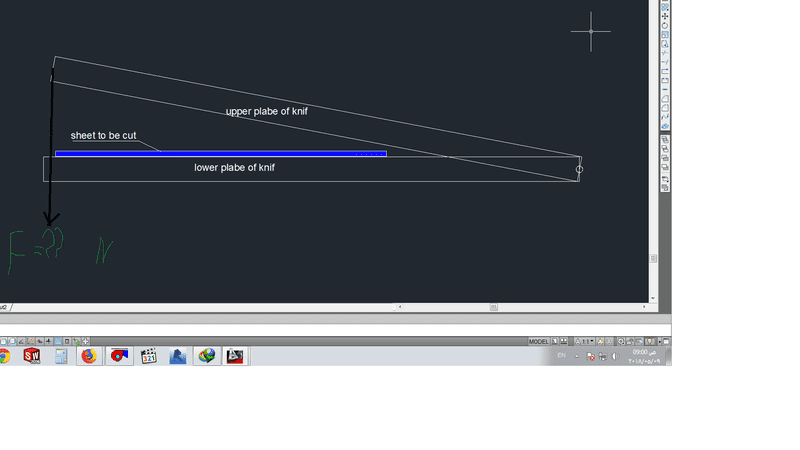Switch to AutoCAD taskbar button
This screenshot has width=800, height=450.
pos(235,356)
